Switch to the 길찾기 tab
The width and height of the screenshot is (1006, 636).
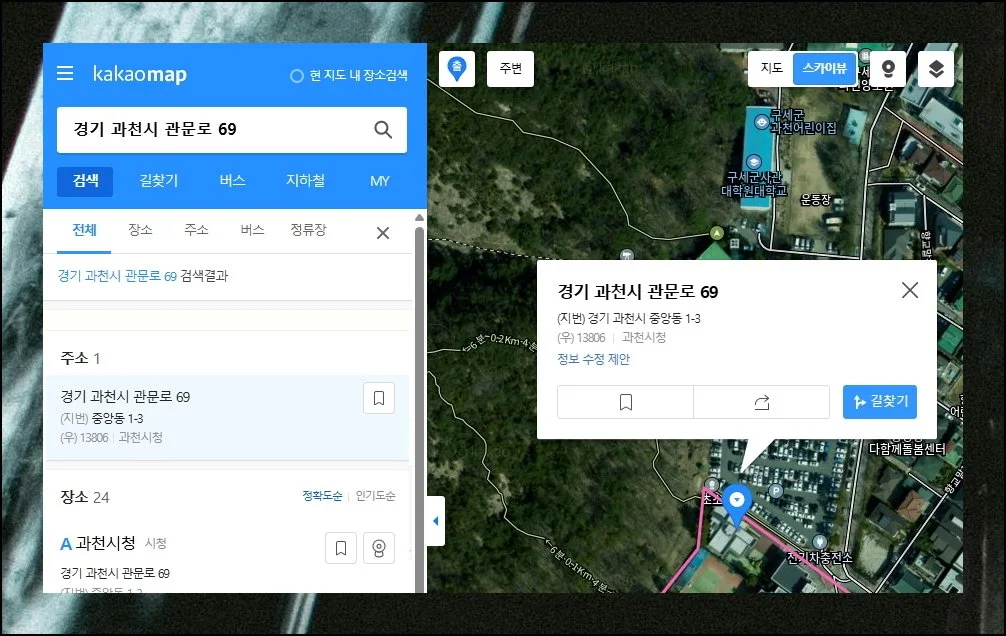click(x=158, y=181)
